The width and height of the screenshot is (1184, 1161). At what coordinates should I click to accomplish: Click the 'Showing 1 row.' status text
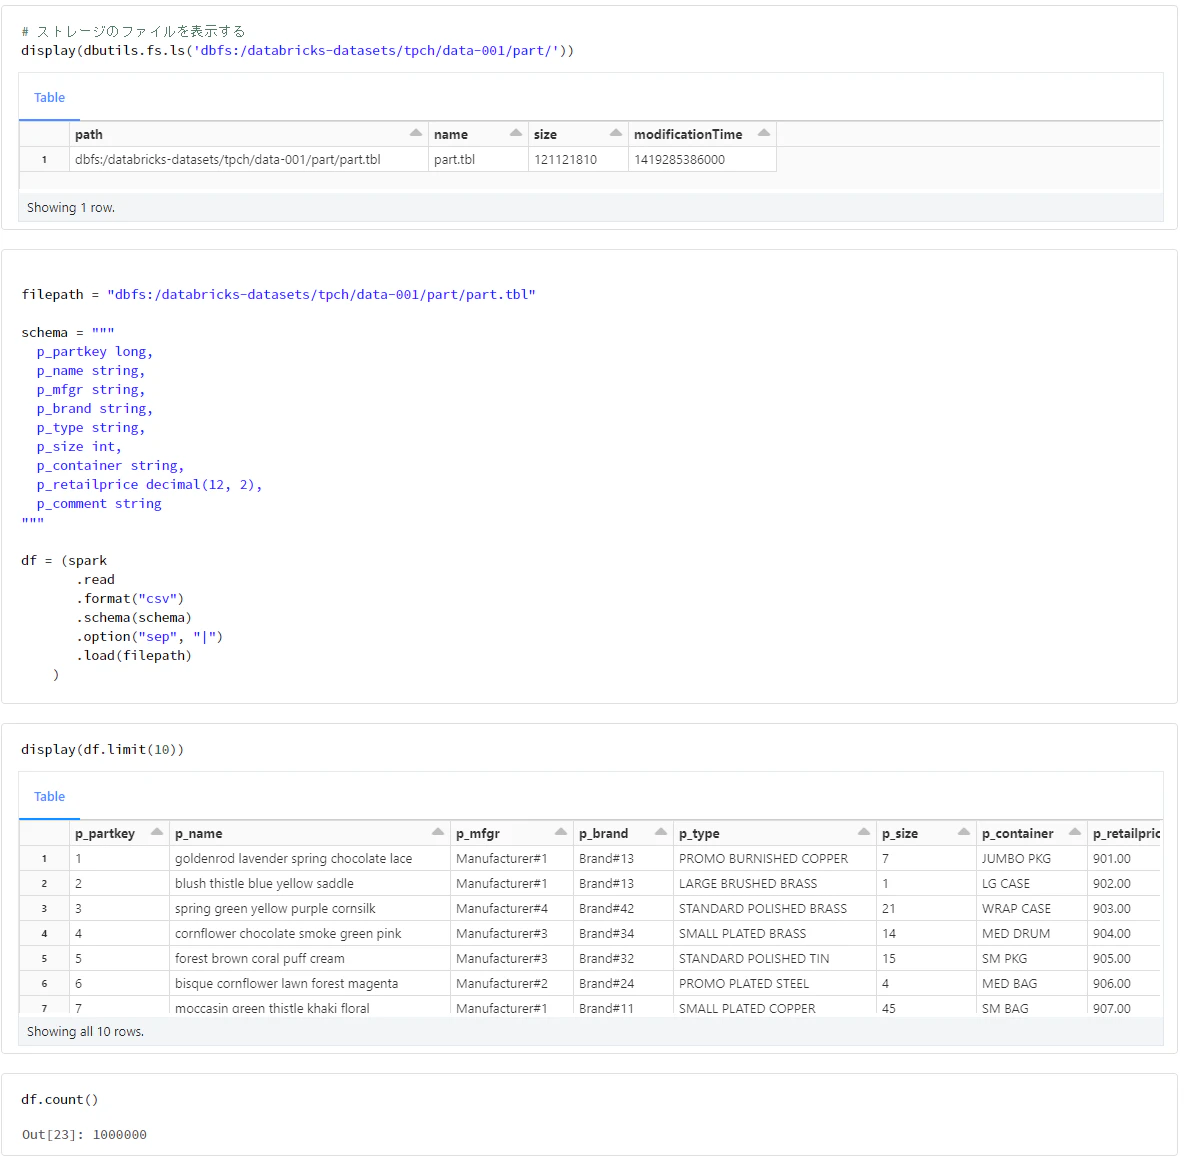pos(71,208)
